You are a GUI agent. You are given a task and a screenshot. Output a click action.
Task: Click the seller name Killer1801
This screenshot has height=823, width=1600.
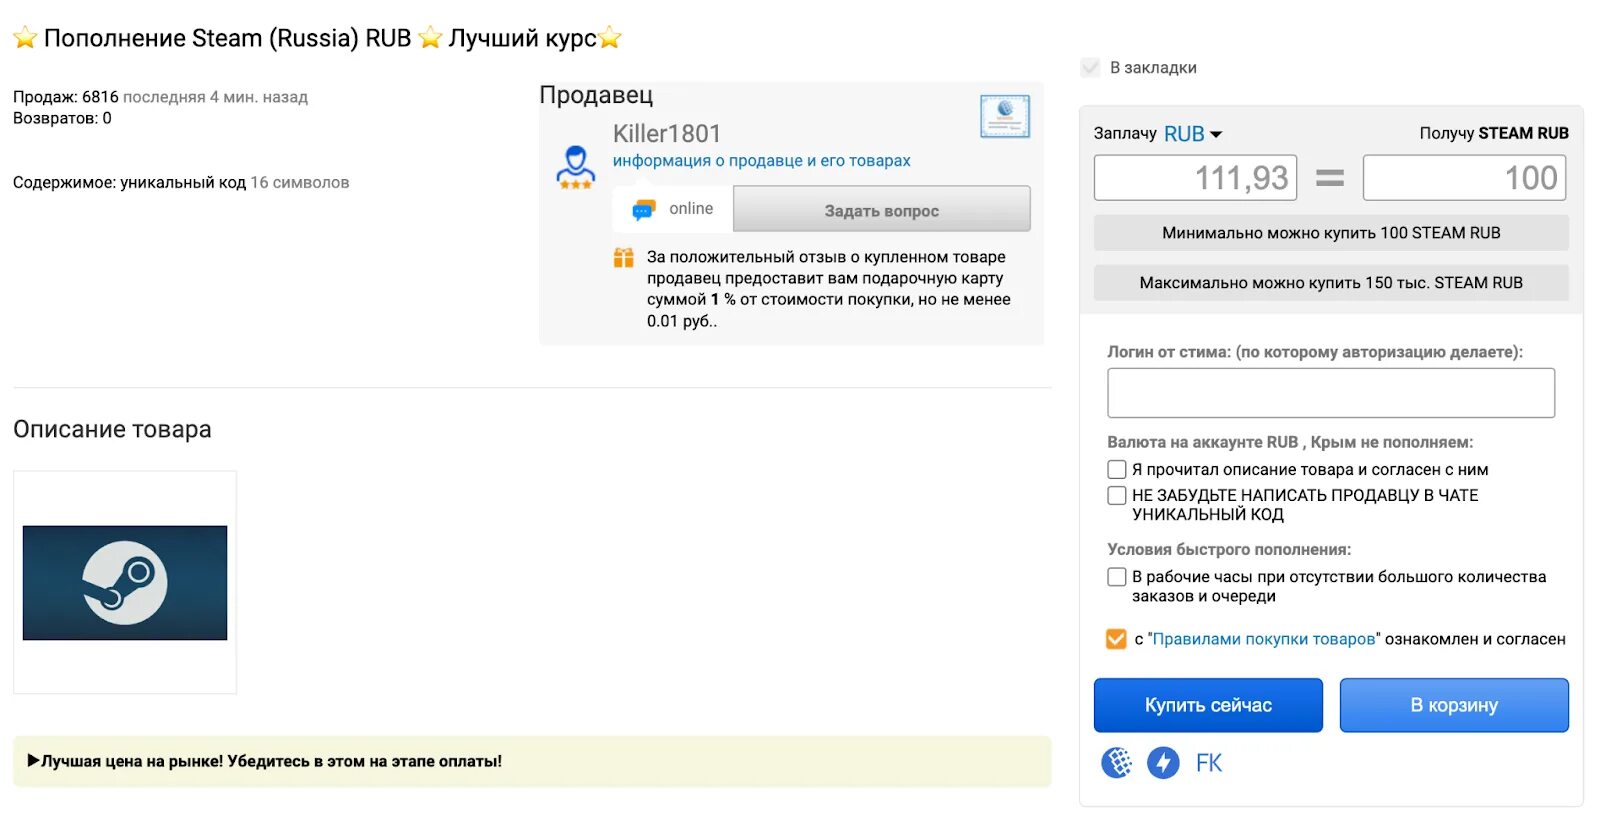click(x=667, y=134)
